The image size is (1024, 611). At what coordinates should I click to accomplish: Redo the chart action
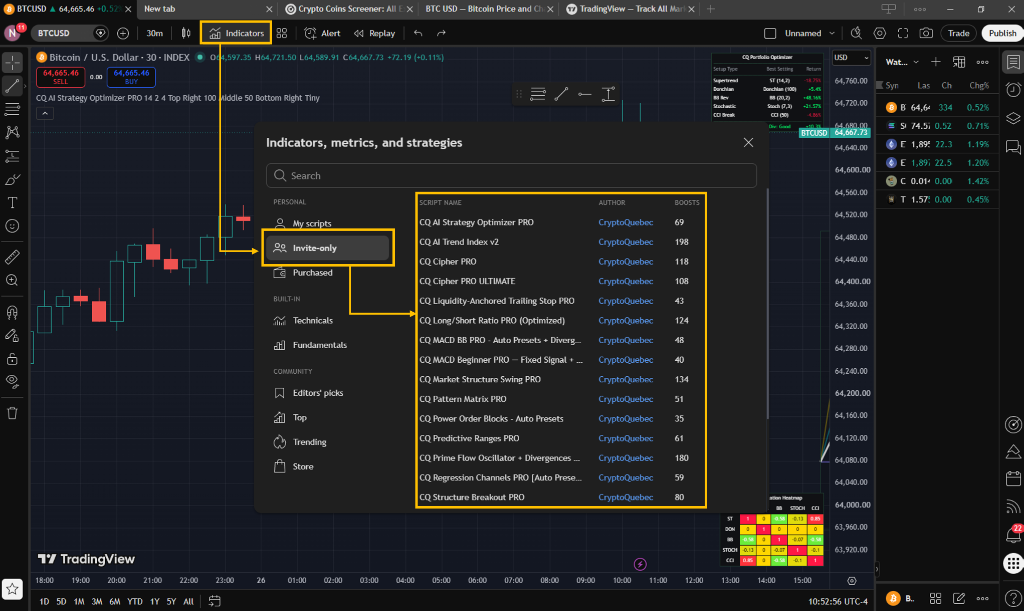click(441, 33)
